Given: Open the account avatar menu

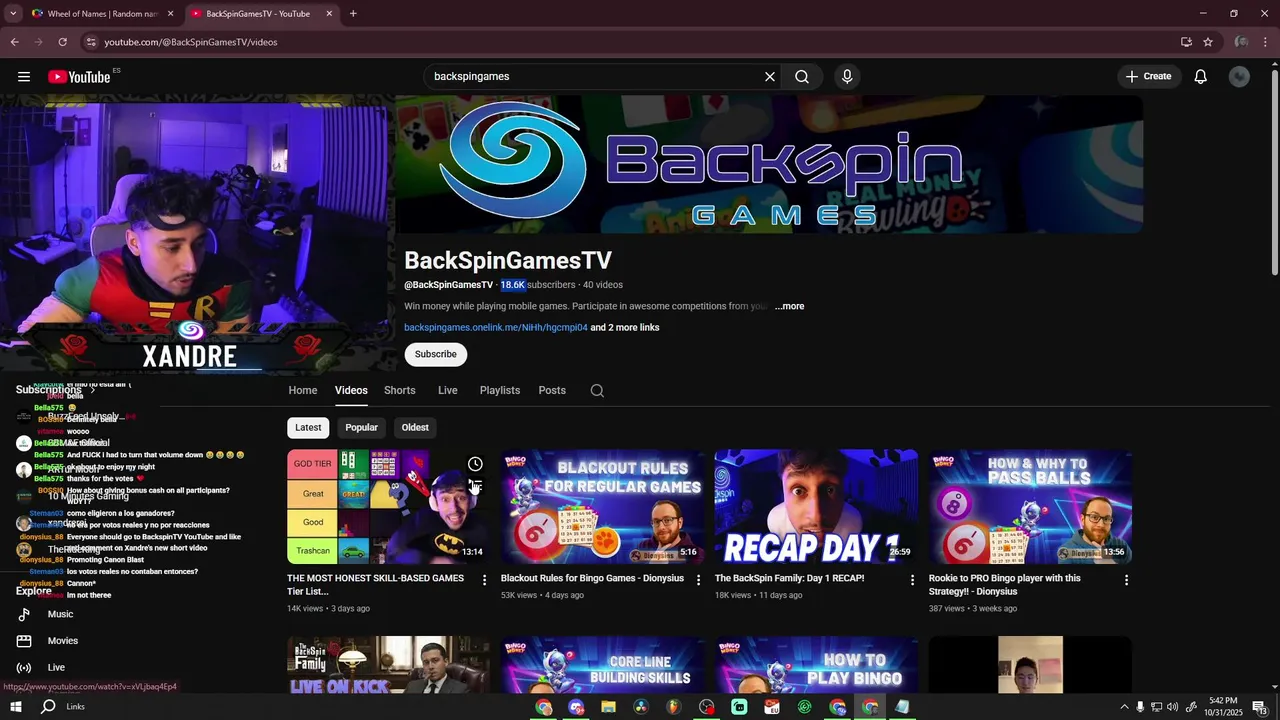Looking at the screenshot, I should (x=1239, y=77).
